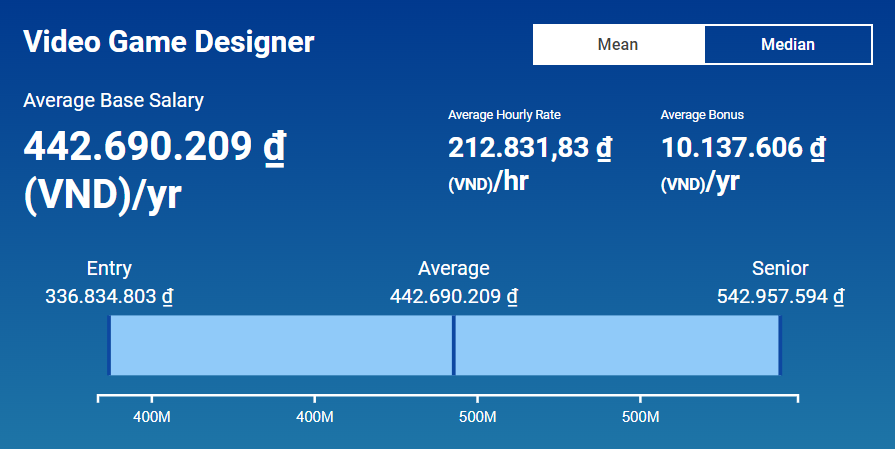The image size is (895, 449).
Task: Click the entry-to-average segment of the salary bar
Action: pyautogui.click(x=280, y=345)
